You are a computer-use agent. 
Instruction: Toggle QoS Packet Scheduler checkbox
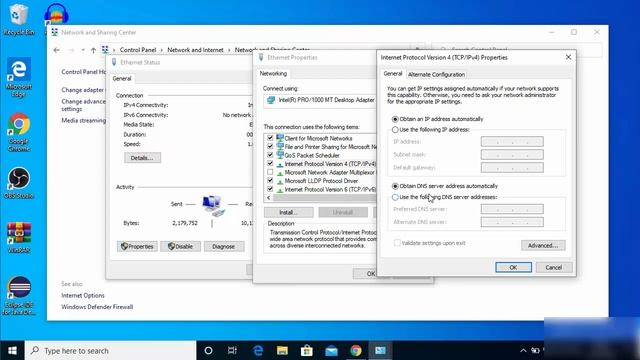click(x=270, y=155)
